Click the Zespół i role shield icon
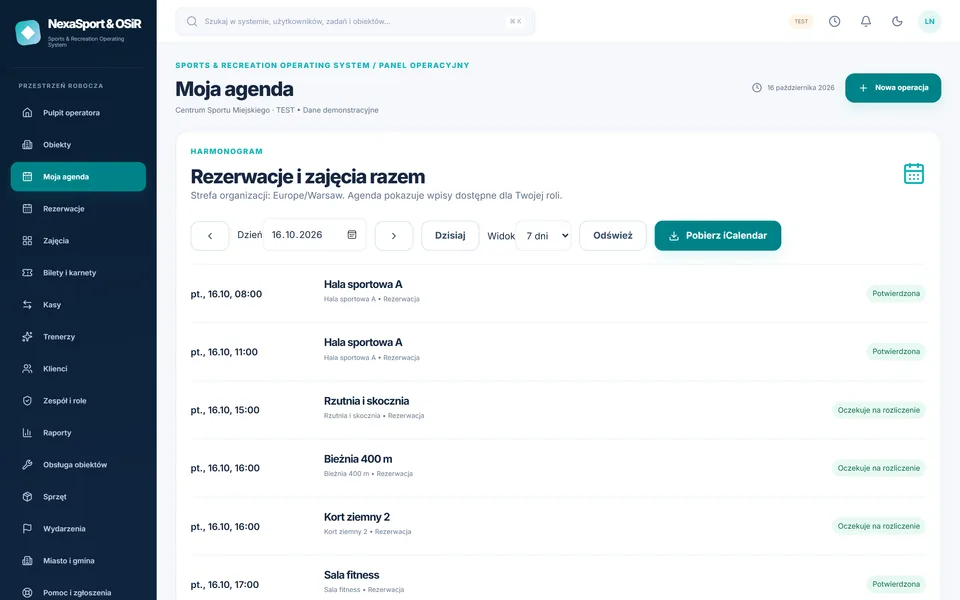 [x=27, y=400]
